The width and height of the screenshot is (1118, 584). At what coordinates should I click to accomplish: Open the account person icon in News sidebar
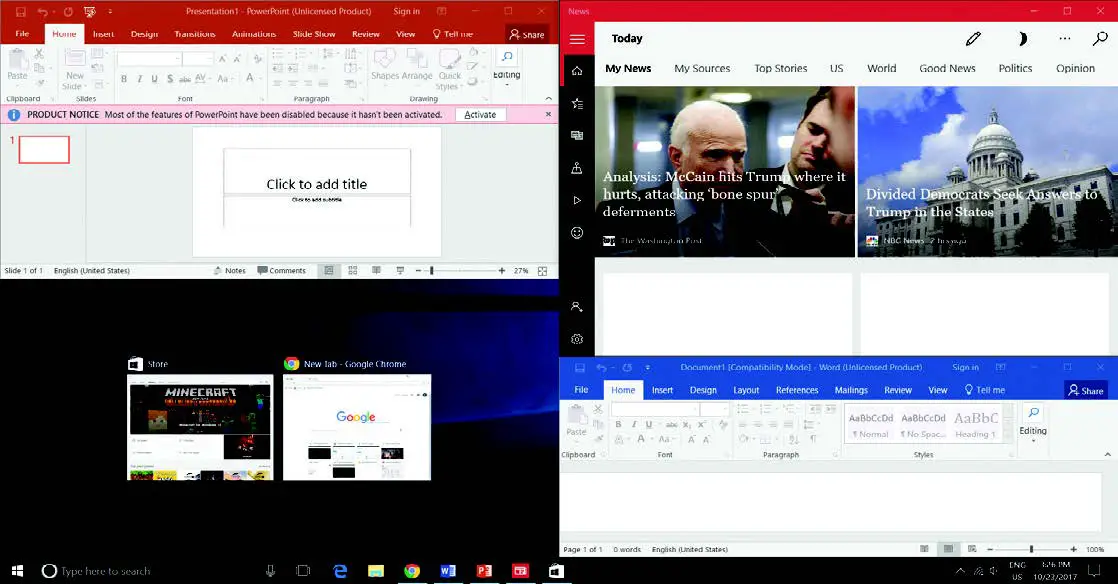point(577,307)
